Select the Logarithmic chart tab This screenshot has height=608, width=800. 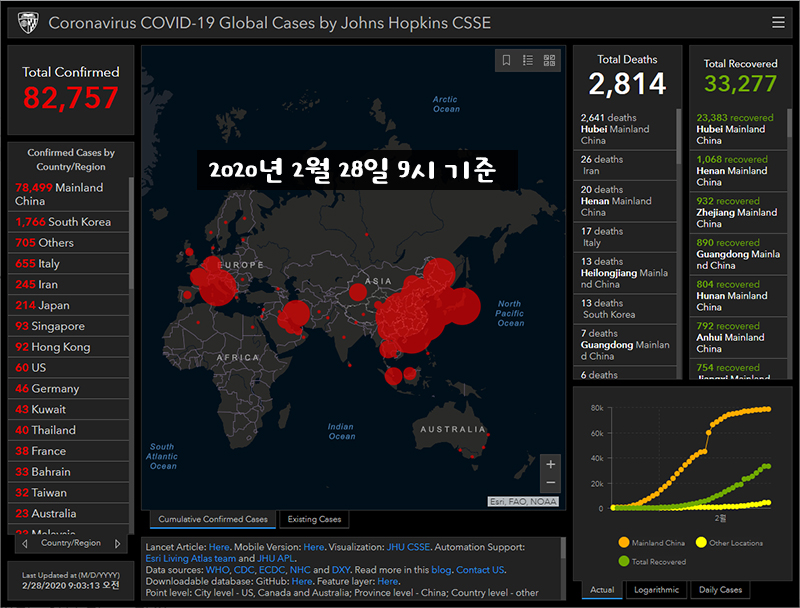tap(656, 590)
